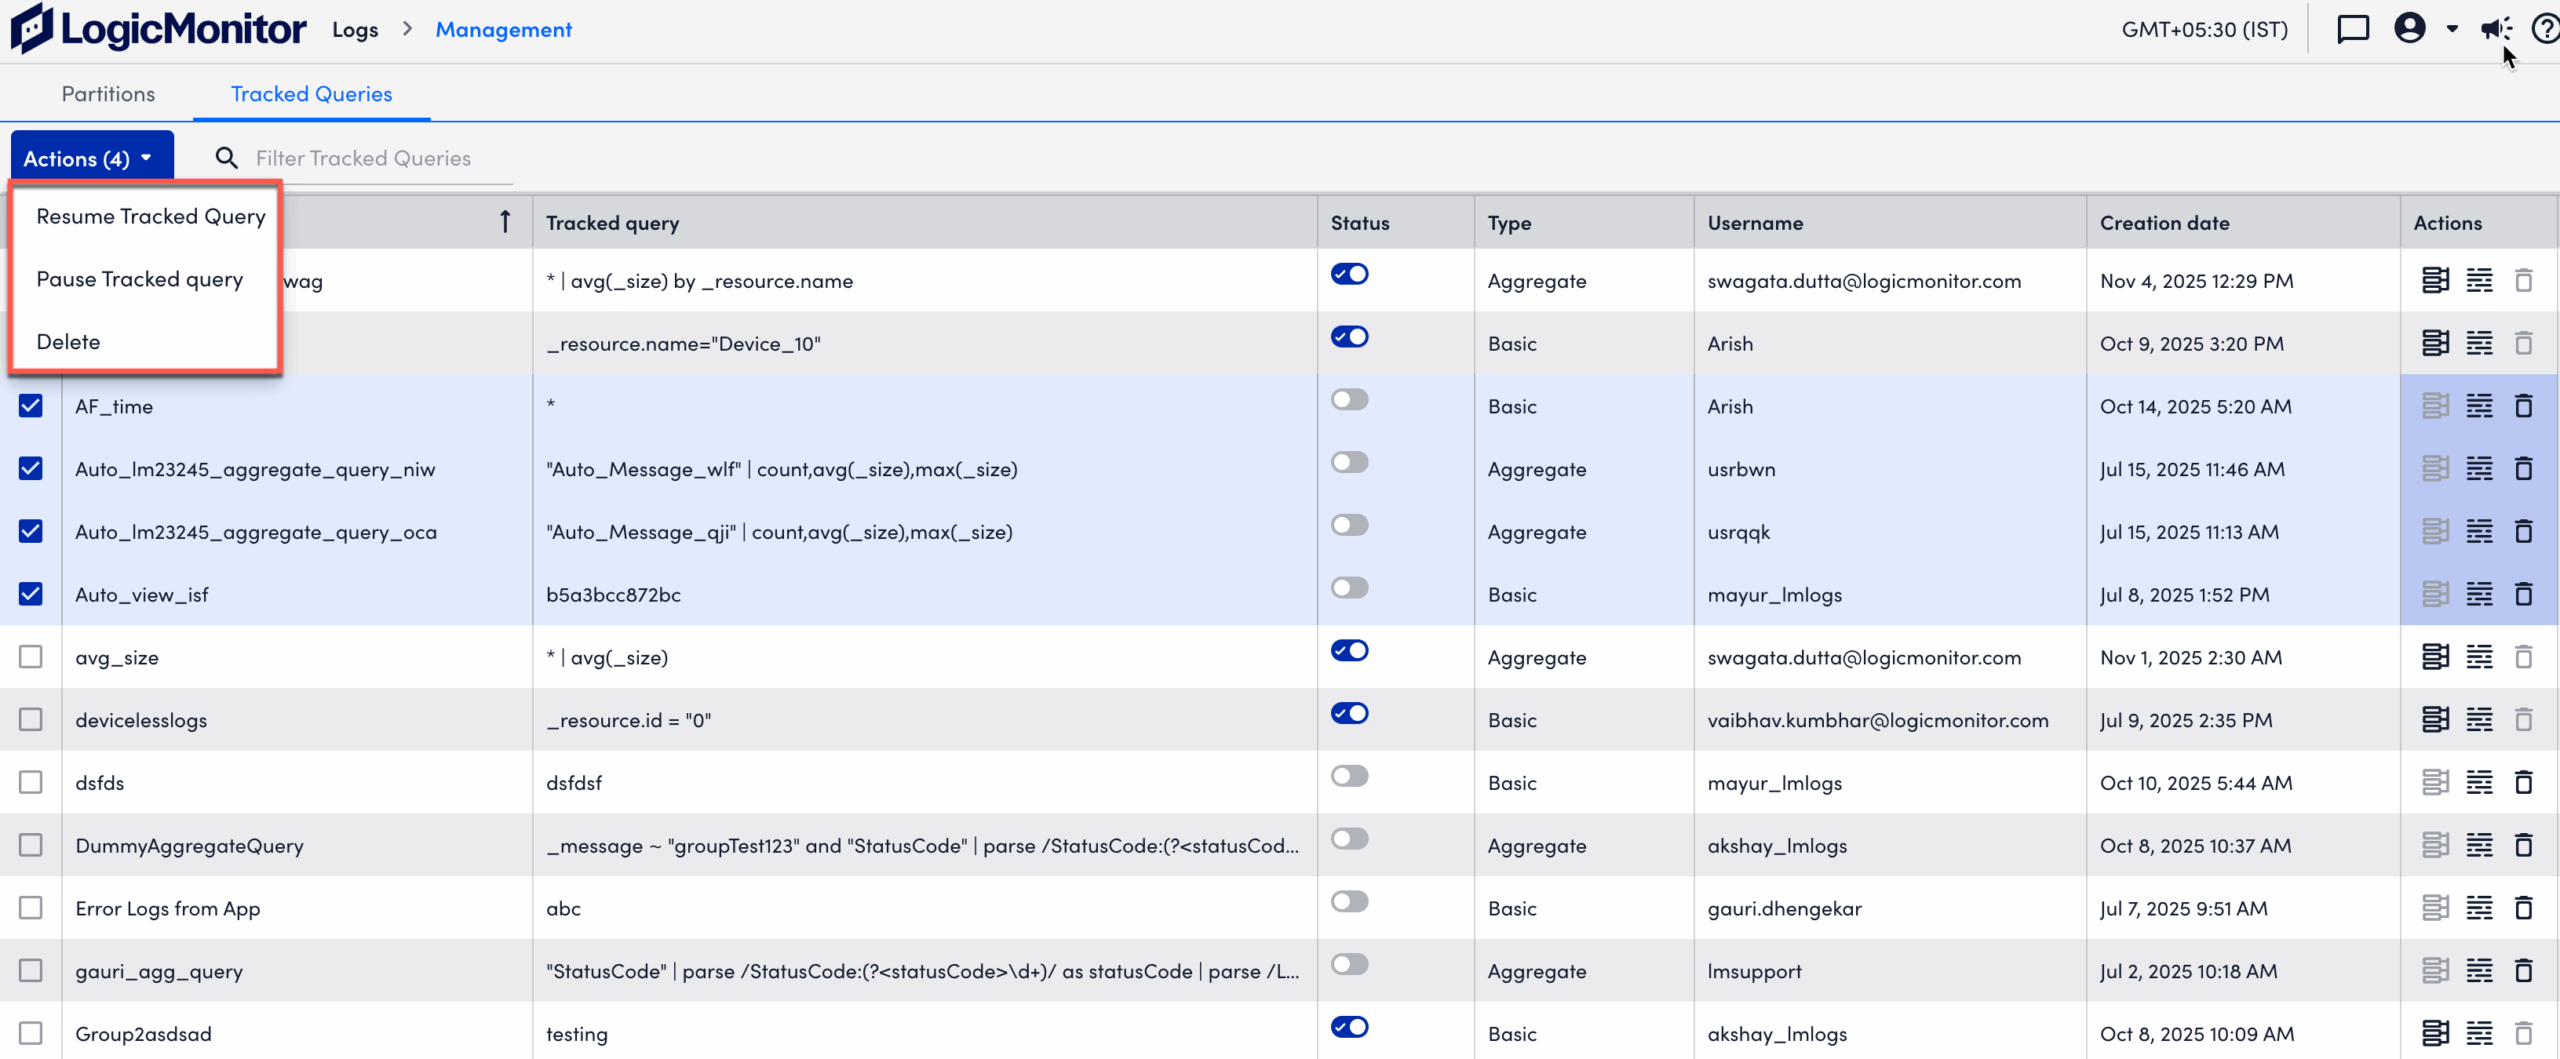The width and height of the screenshot is (2560, 1059).
Task: Uncheck the Auto_view_isf row checkbox
Action: click(x=30, y=593)
